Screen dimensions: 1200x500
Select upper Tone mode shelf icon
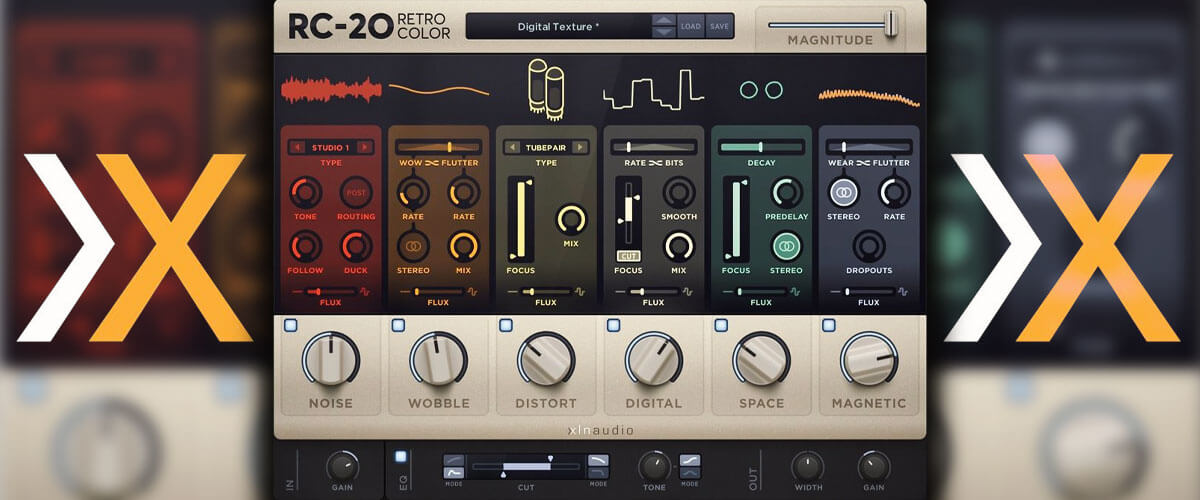coord(690,460)
